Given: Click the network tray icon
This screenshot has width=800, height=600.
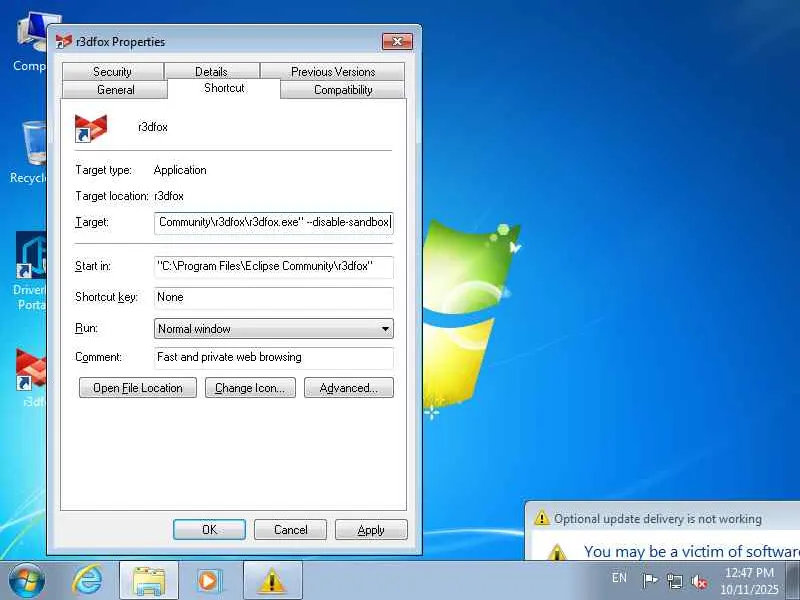Looking at the screenshot, I should (674, 581).
